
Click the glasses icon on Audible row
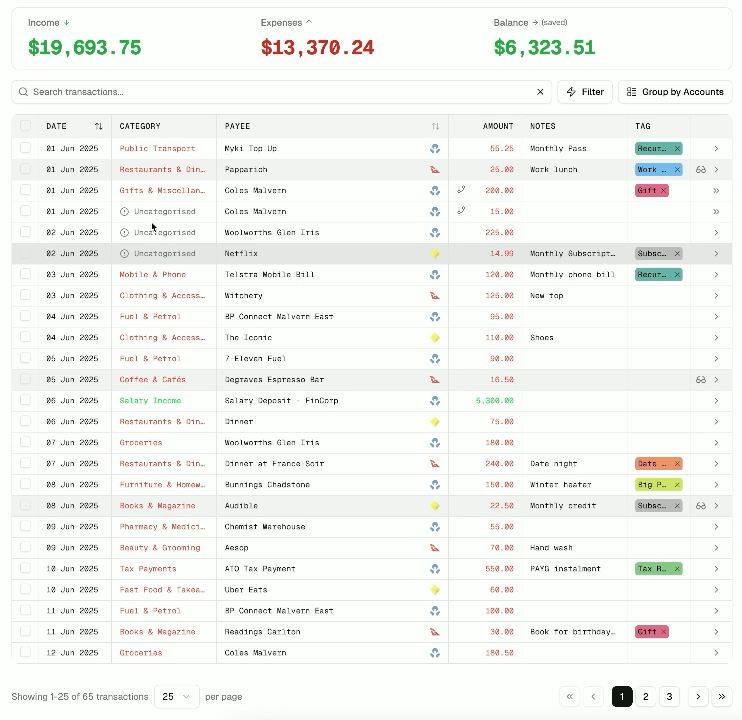(701, 506)
